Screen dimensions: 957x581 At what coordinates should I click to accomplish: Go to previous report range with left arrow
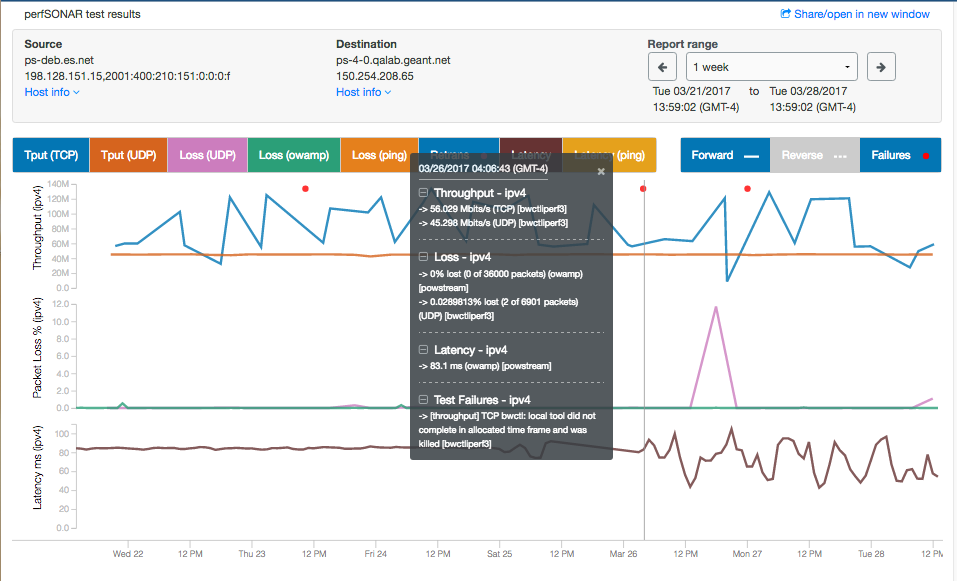[x=662, y=67]
